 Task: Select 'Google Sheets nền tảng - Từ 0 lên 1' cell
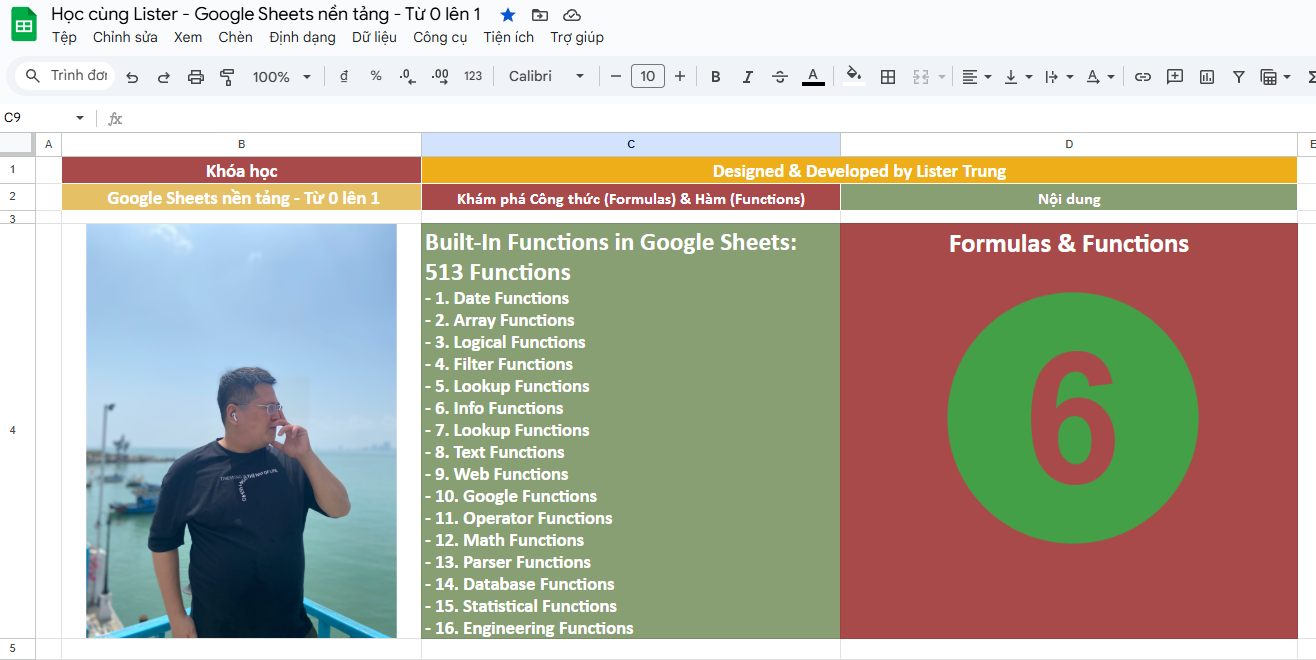coord(241,198)
